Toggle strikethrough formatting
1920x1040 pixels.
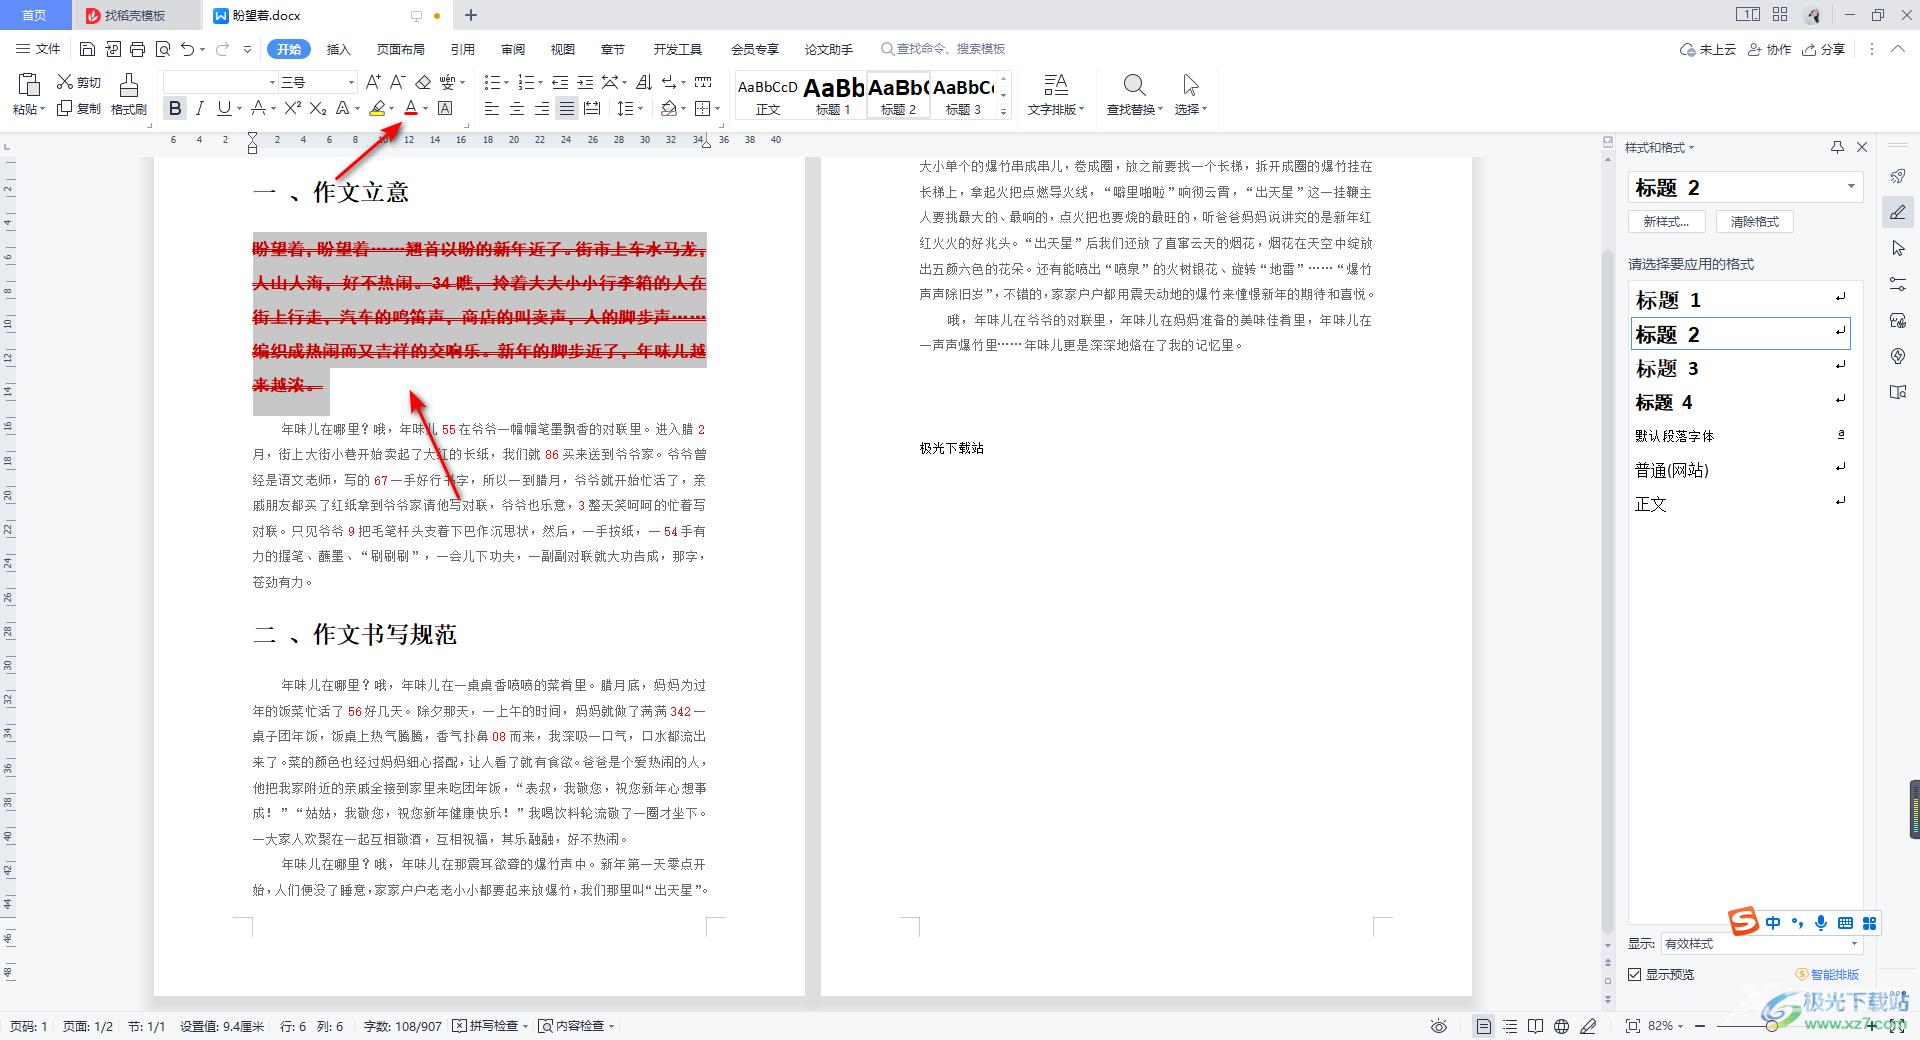pyautogui.click(x=258, y=108)
